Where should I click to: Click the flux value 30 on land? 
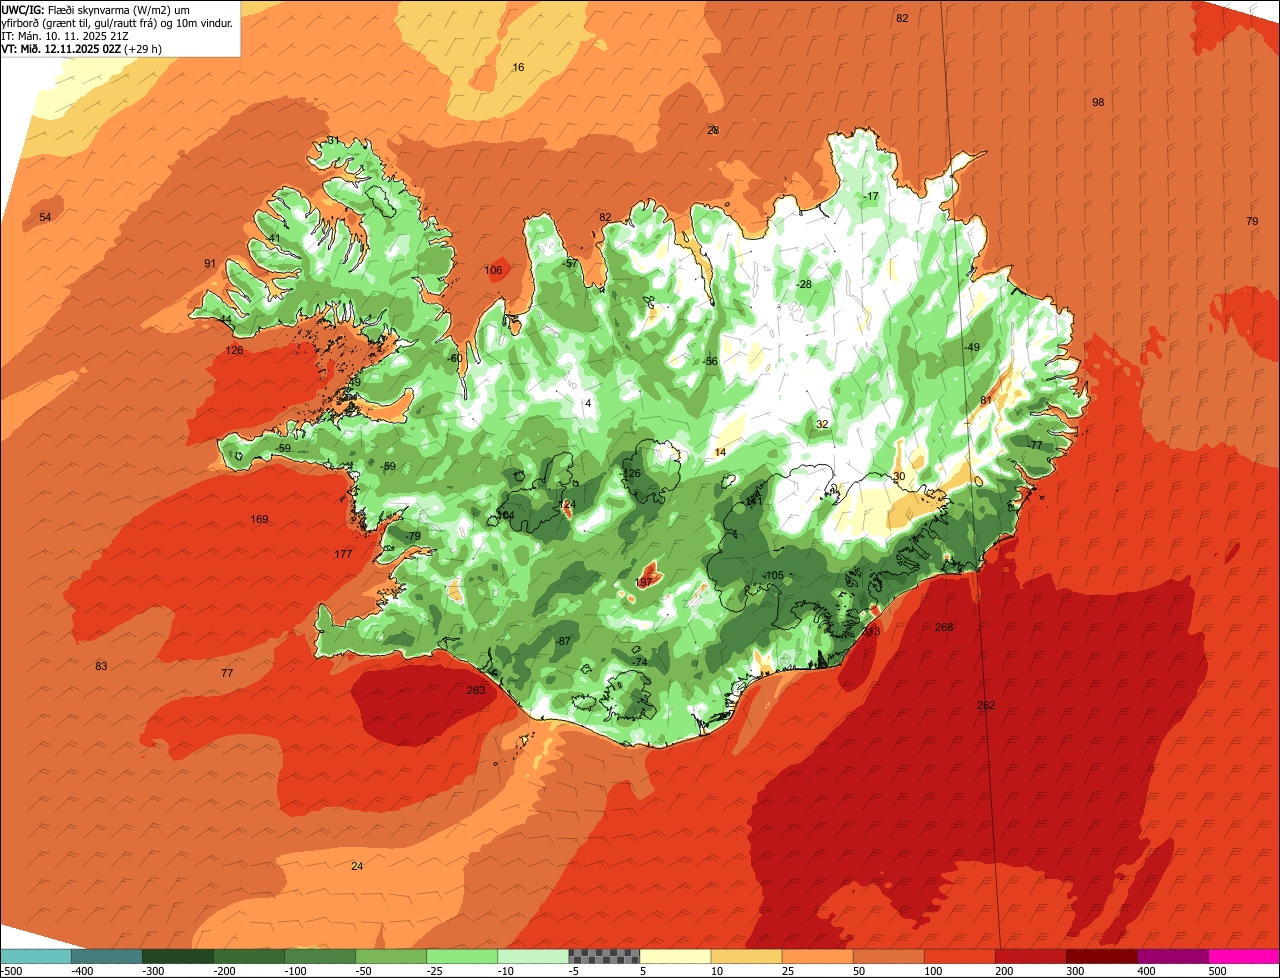tap(899, 476)
